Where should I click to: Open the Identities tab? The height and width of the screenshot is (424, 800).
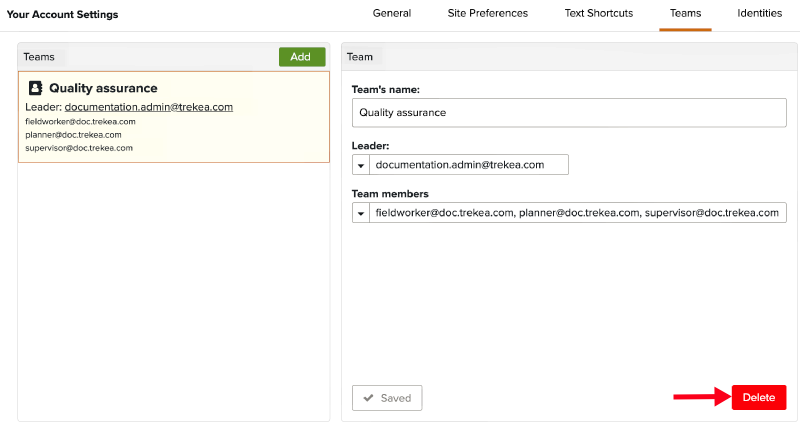click(760, 14)
